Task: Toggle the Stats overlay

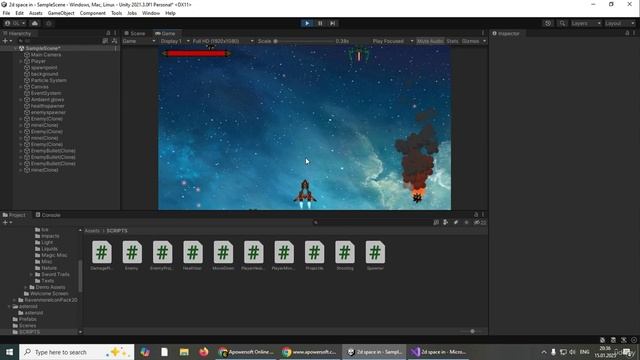Action: 452,41
